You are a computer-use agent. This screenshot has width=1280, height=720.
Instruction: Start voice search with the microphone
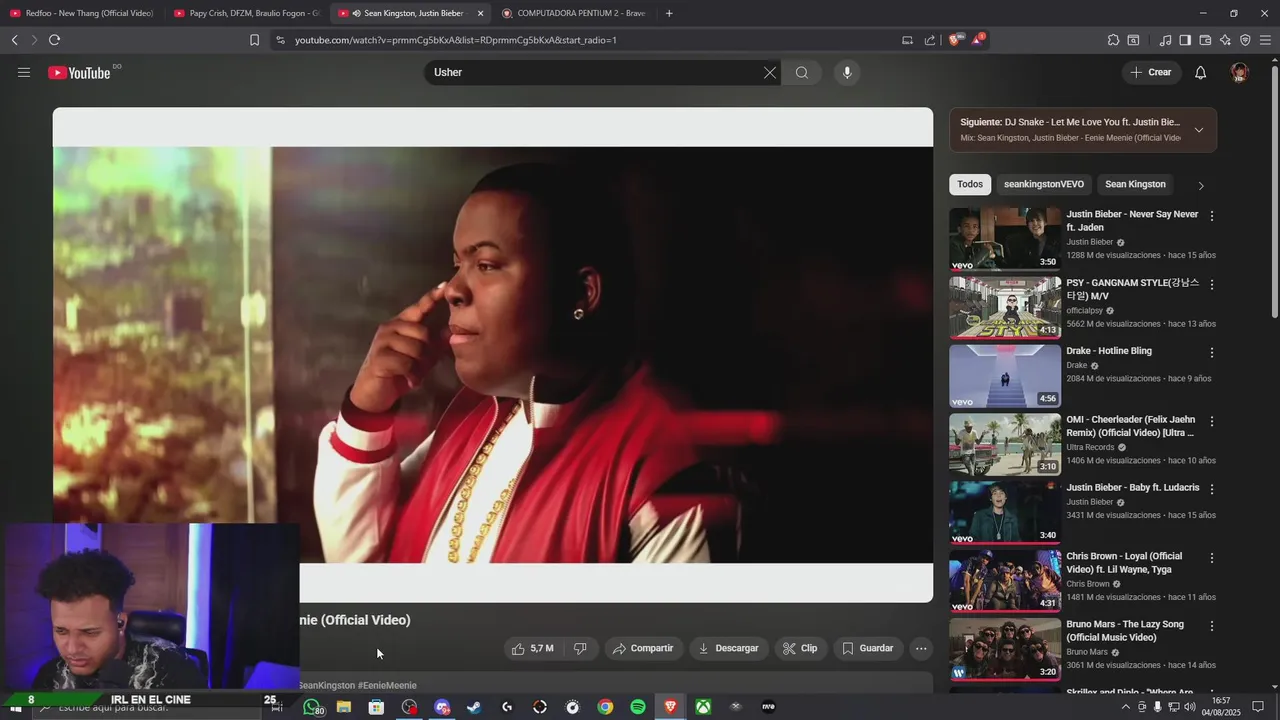tap(847, 72)
